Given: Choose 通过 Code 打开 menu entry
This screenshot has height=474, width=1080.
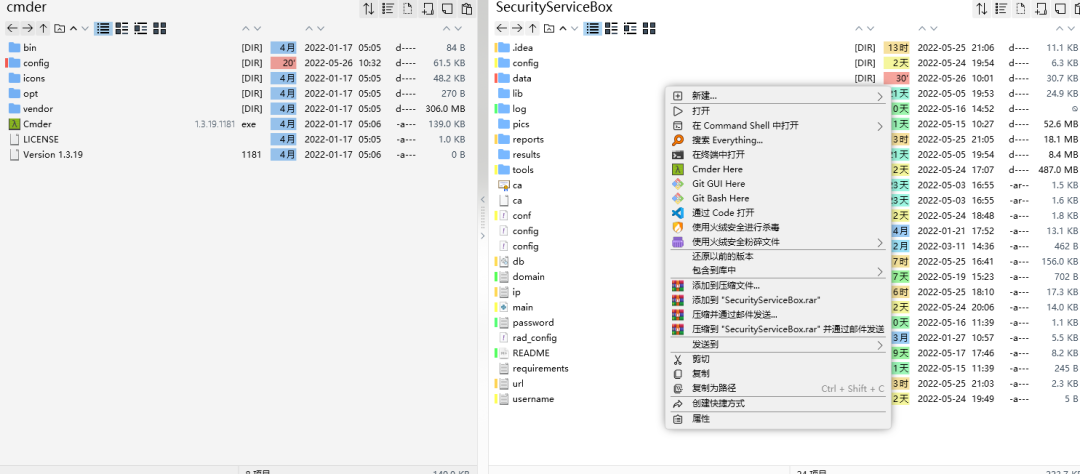Looking at the screenshot, I should (778, 213).
